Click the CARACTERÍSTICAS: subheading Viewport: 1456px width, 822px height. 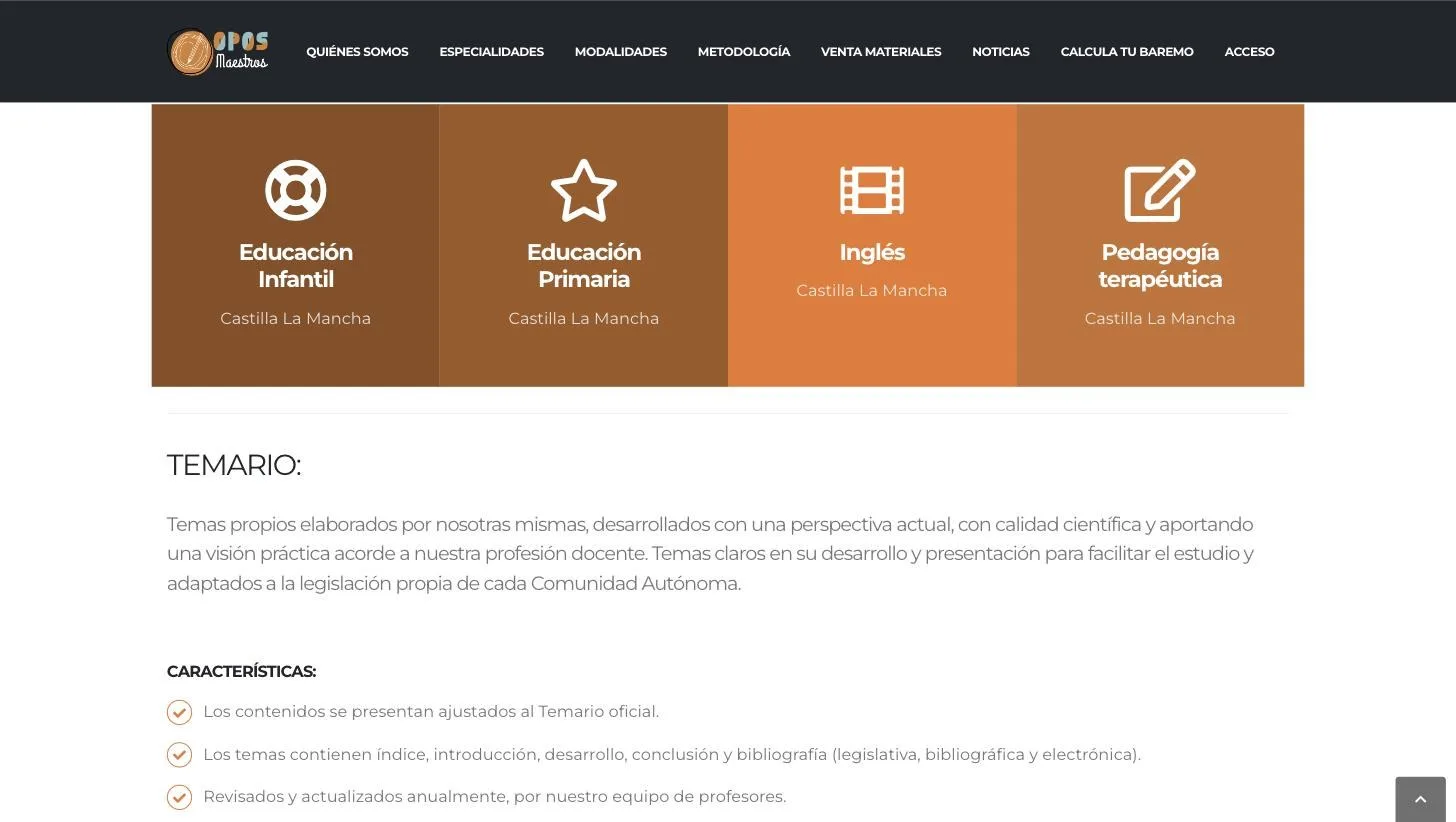point(241,671)
